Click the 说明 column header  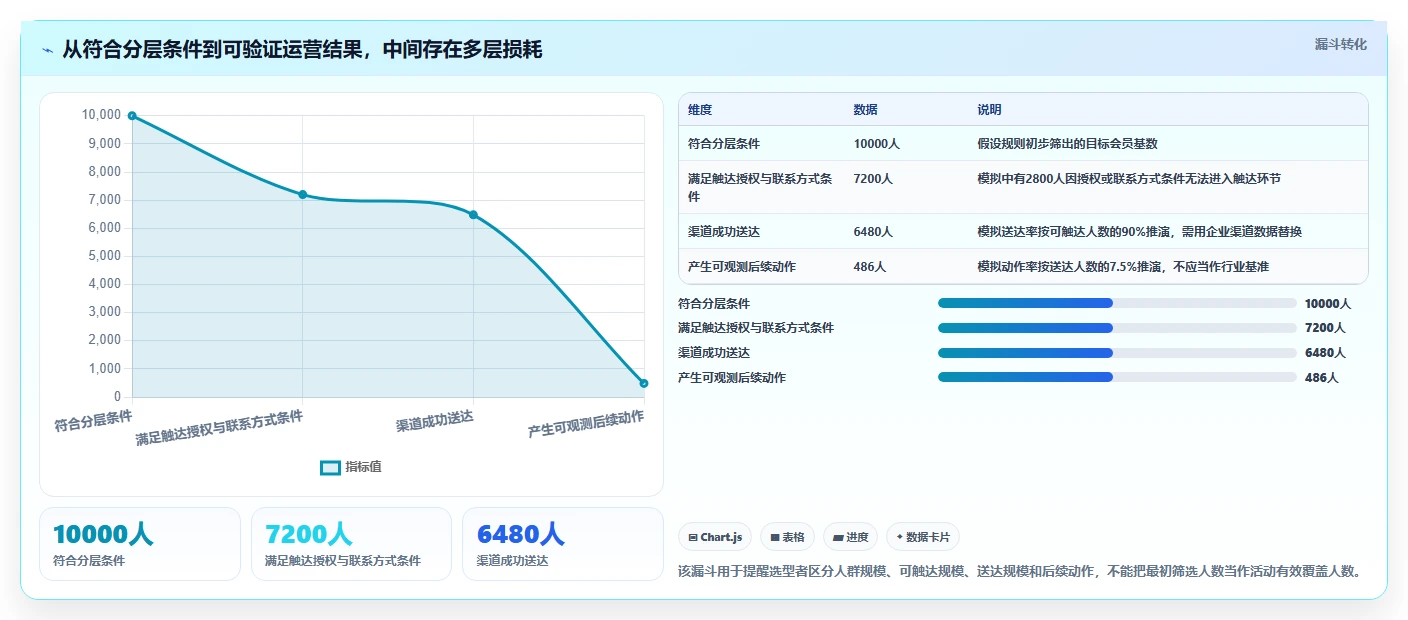989,110
